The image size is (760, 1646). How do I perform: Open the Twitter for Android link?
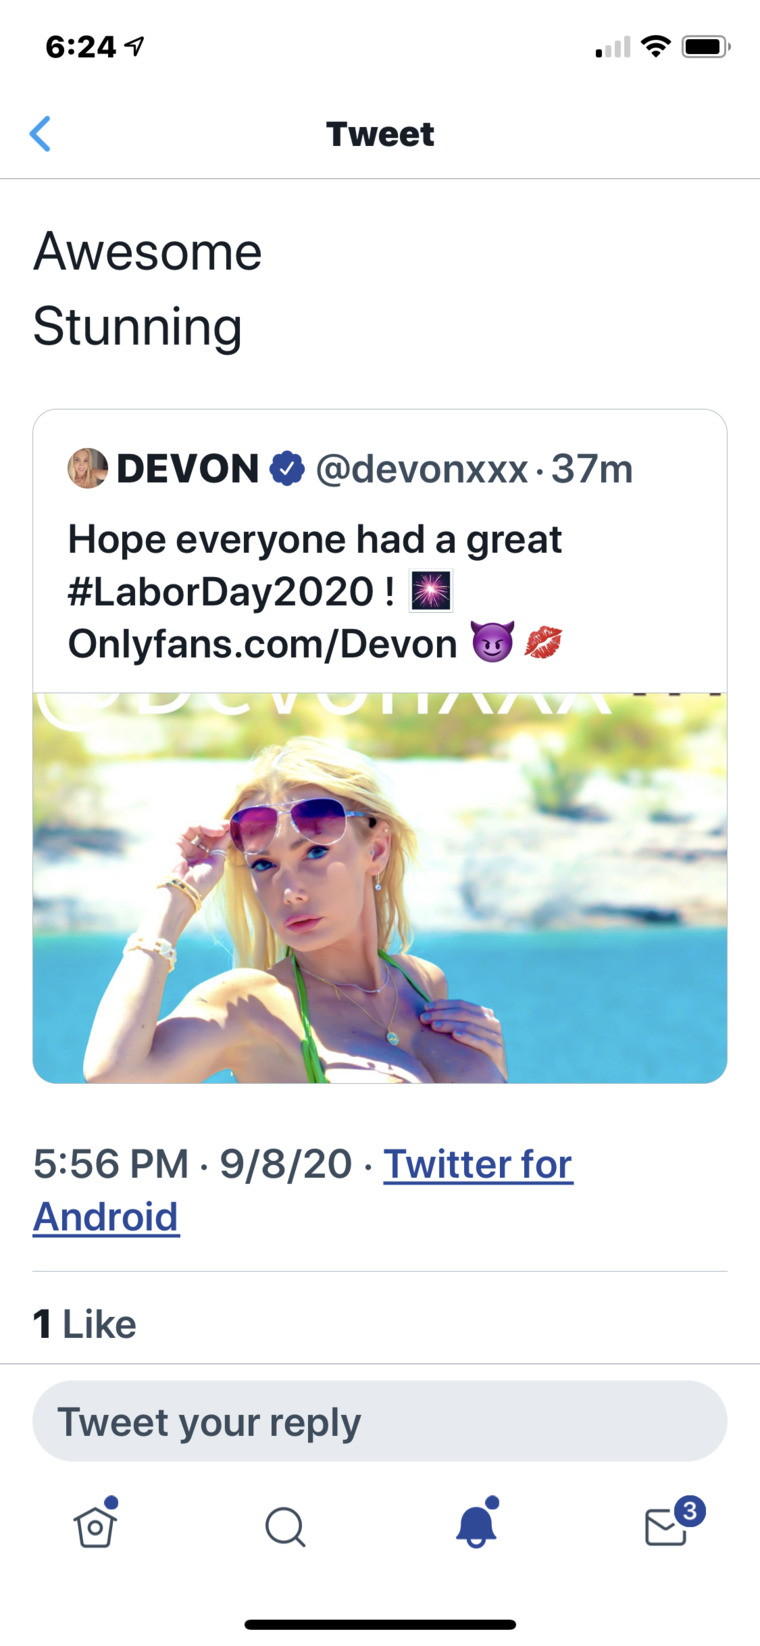point(478,1163)
